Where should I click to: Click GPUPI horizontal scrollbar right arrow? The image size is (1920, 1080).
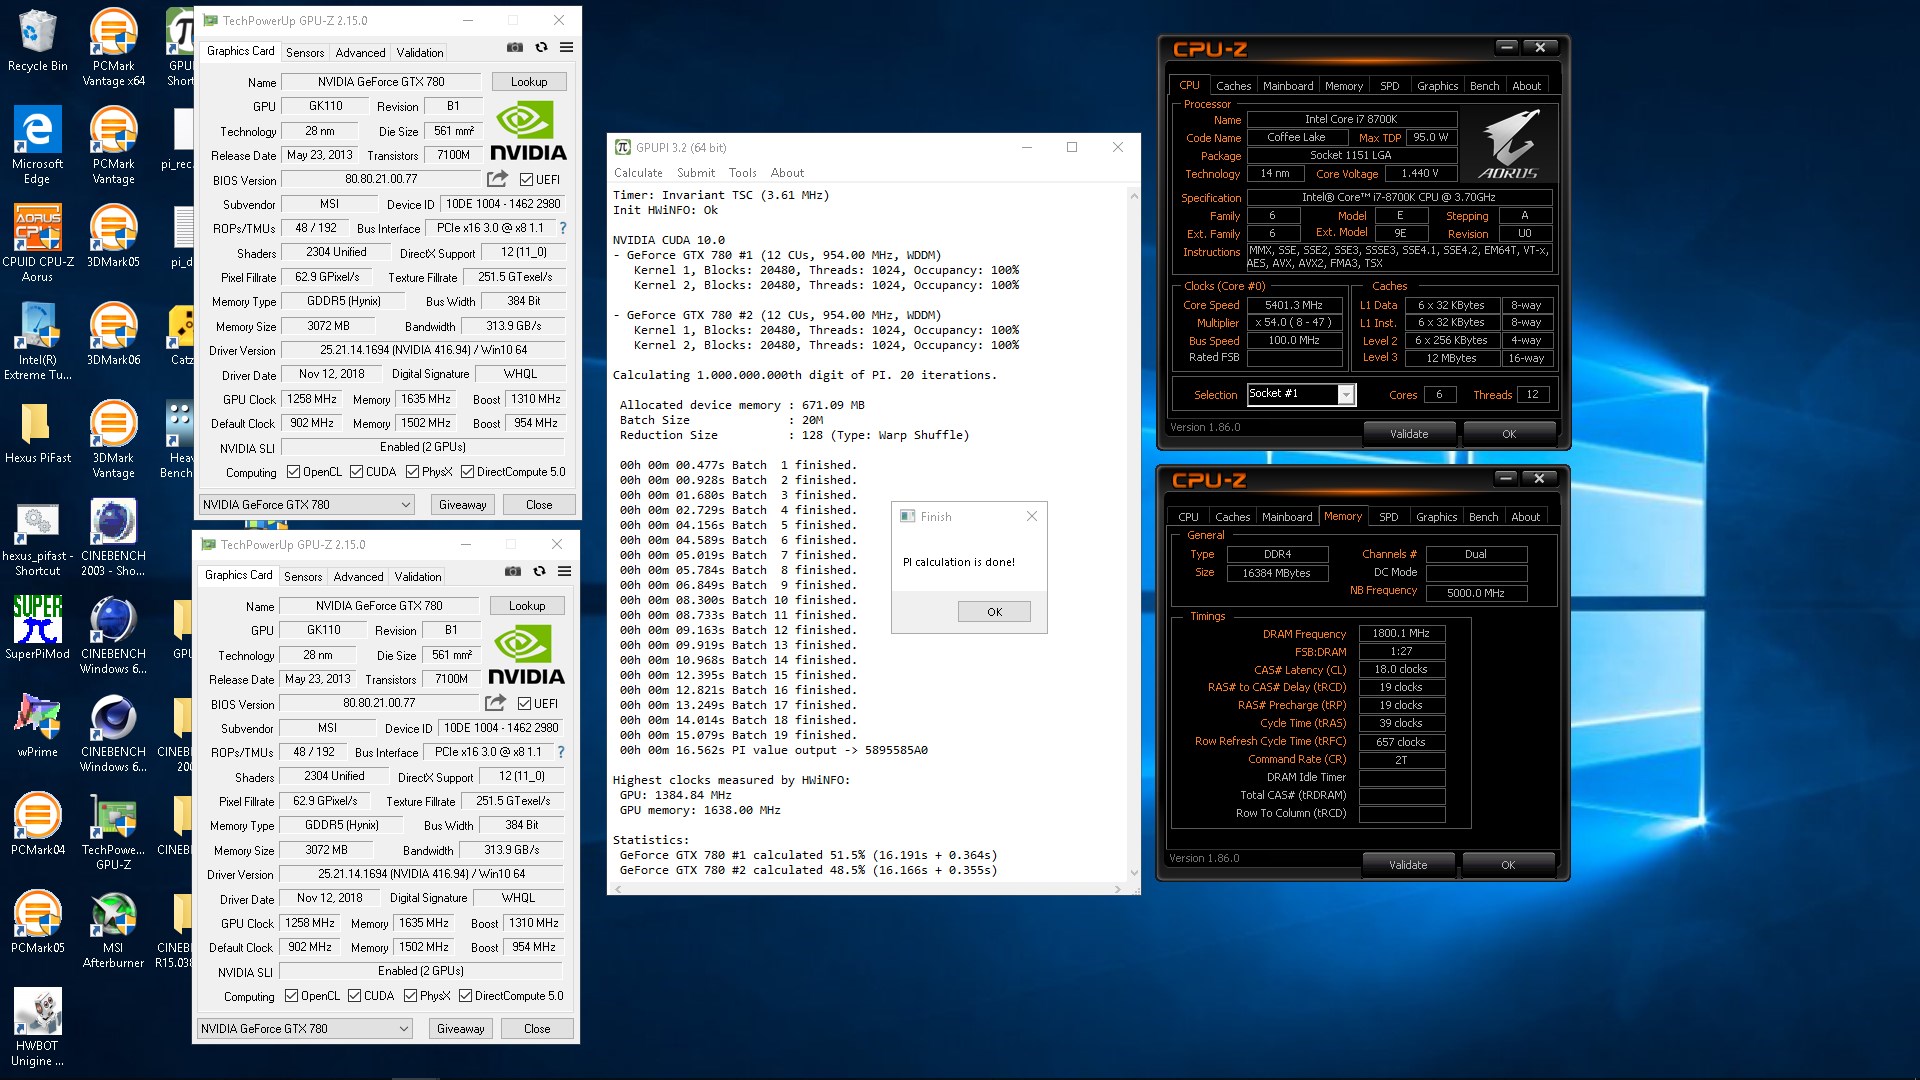click(x=1118, y=888)
